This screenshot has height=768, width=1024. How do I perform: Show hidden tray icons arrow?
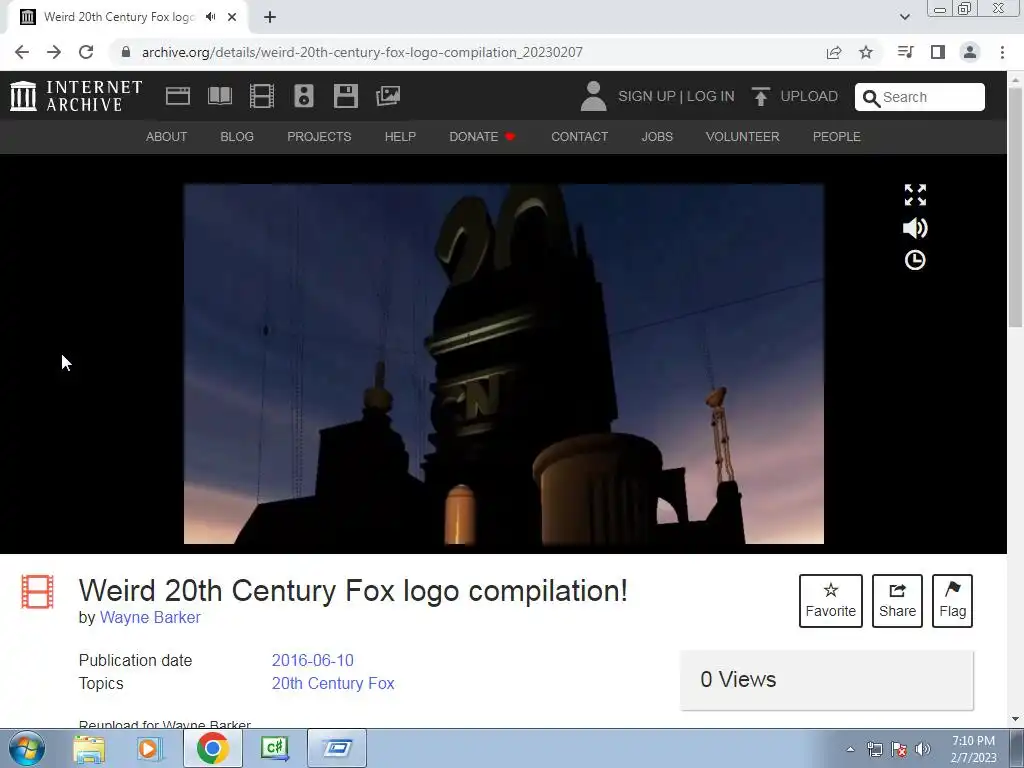click(850, 749)
